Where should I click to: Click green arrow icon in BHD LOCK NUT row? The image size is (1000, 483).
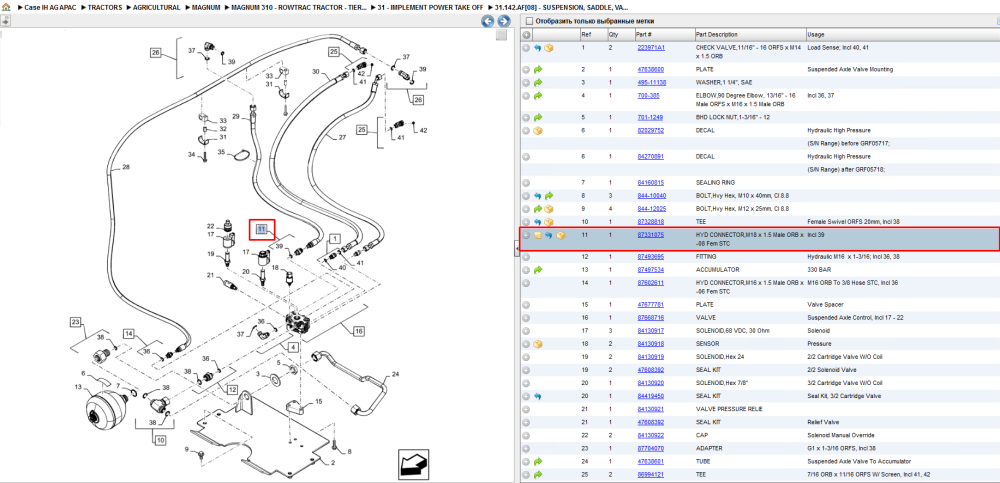coord(538,117)
